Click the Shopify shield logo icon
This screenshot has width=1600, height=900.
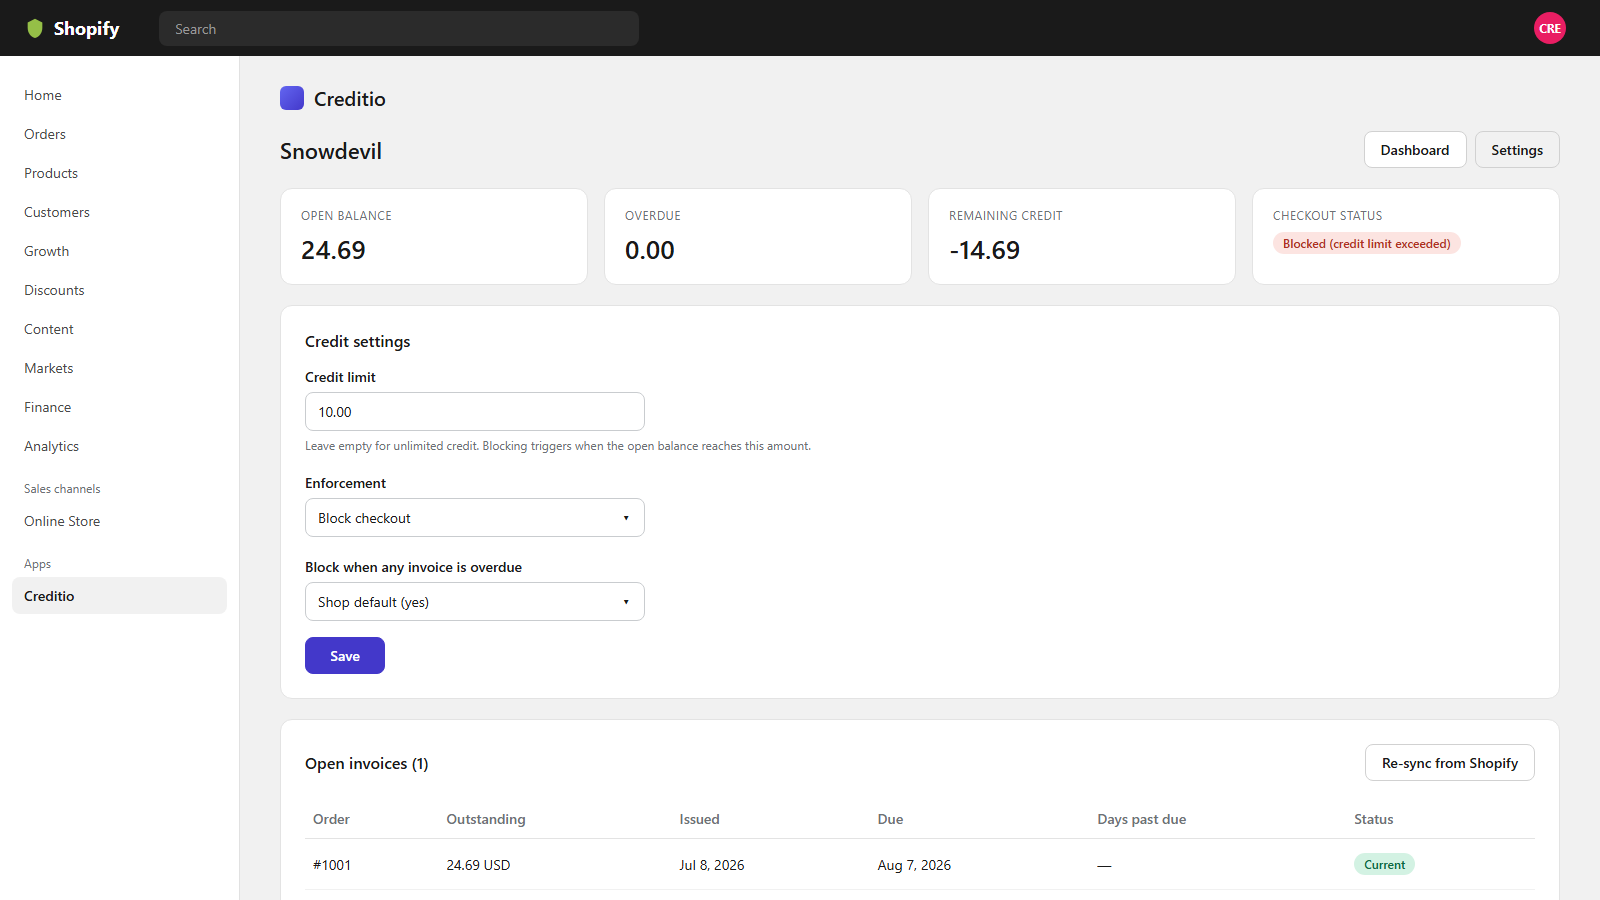35,28
